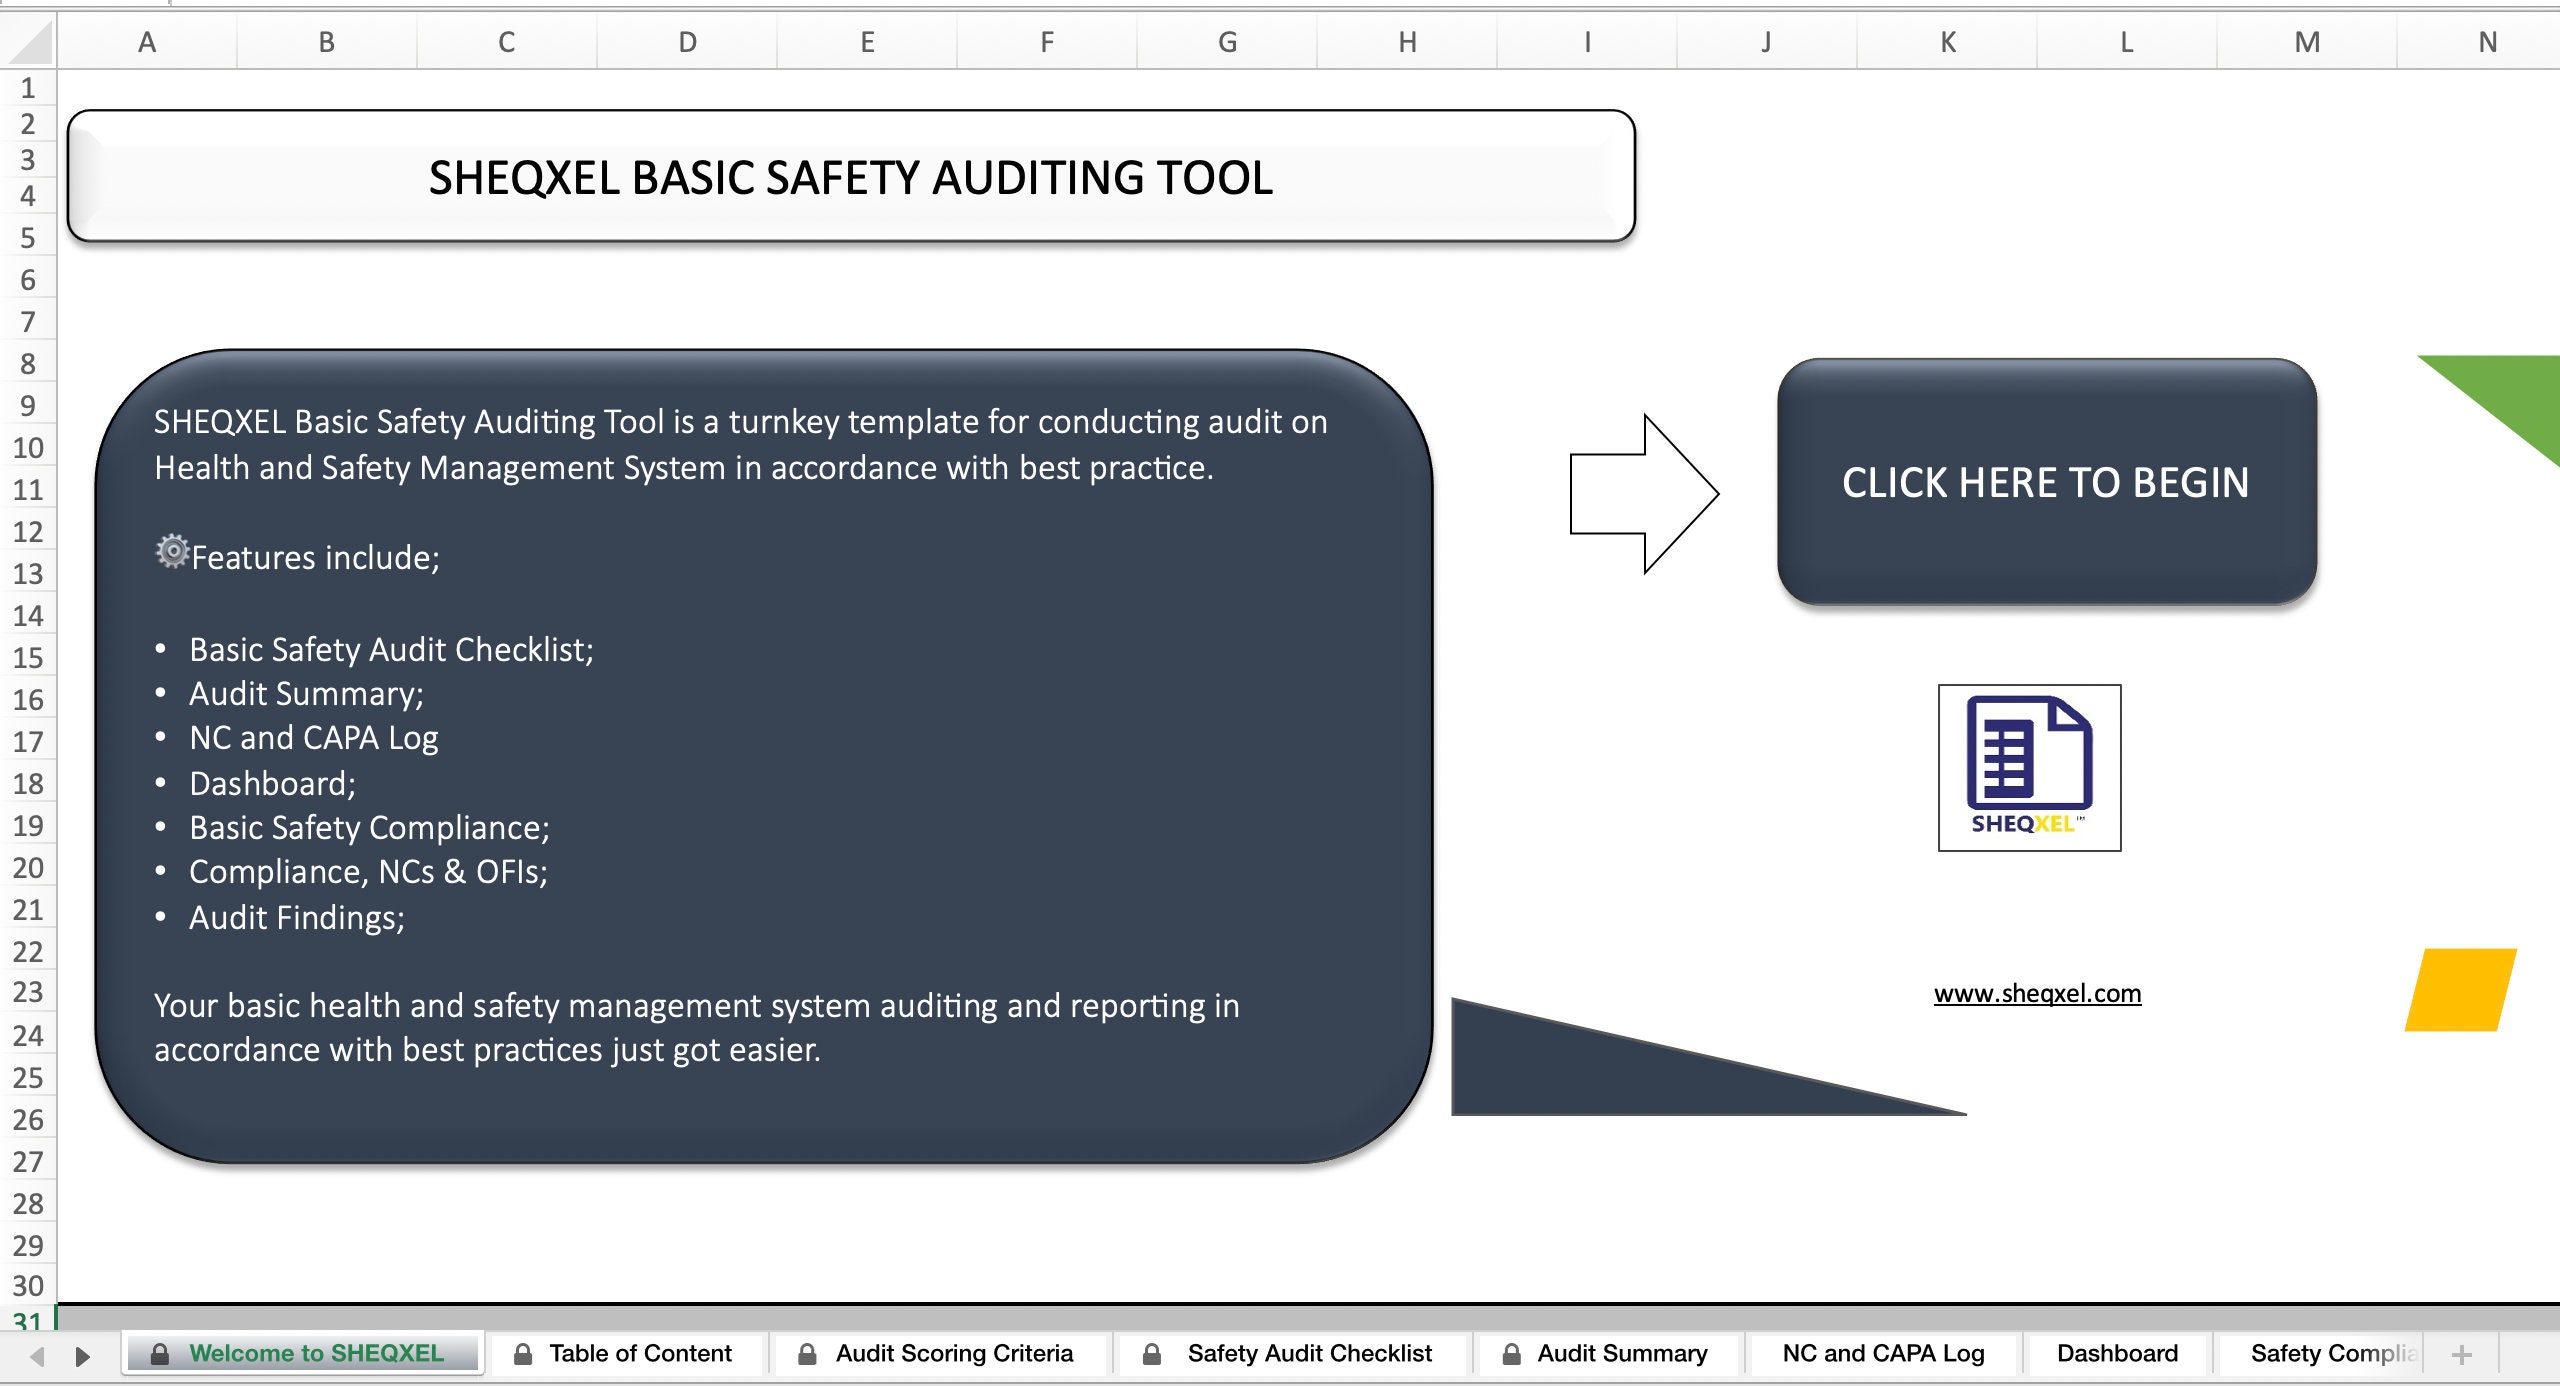
Task: Click the add new sheet plus icon
Action: pyautogui.click(x=2461, y=1353)
